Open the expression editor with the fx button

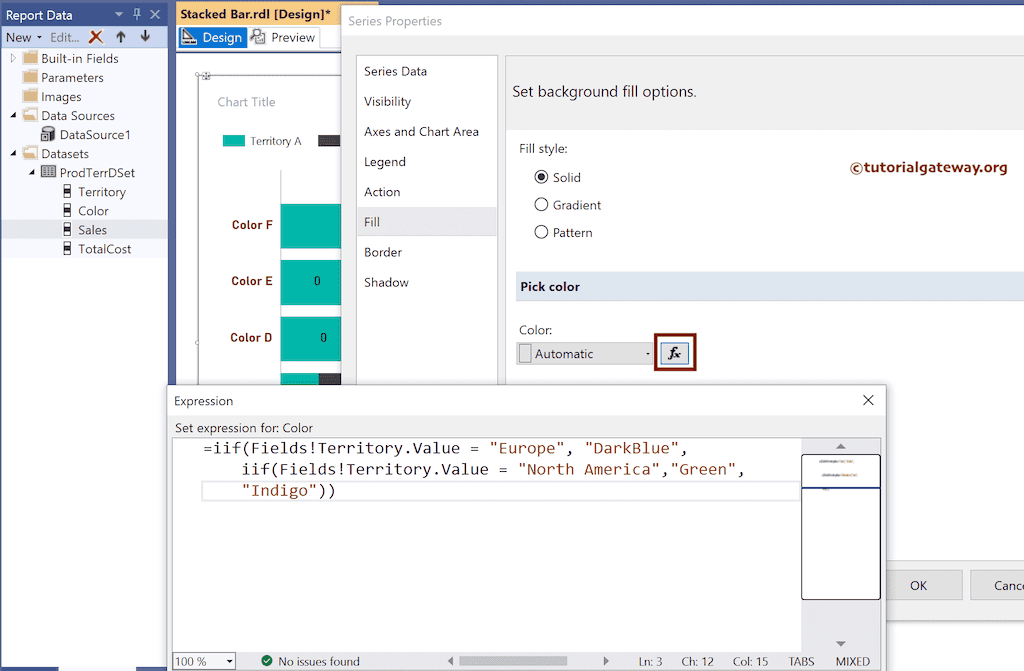pyautogui.click(x=674, y=352)
